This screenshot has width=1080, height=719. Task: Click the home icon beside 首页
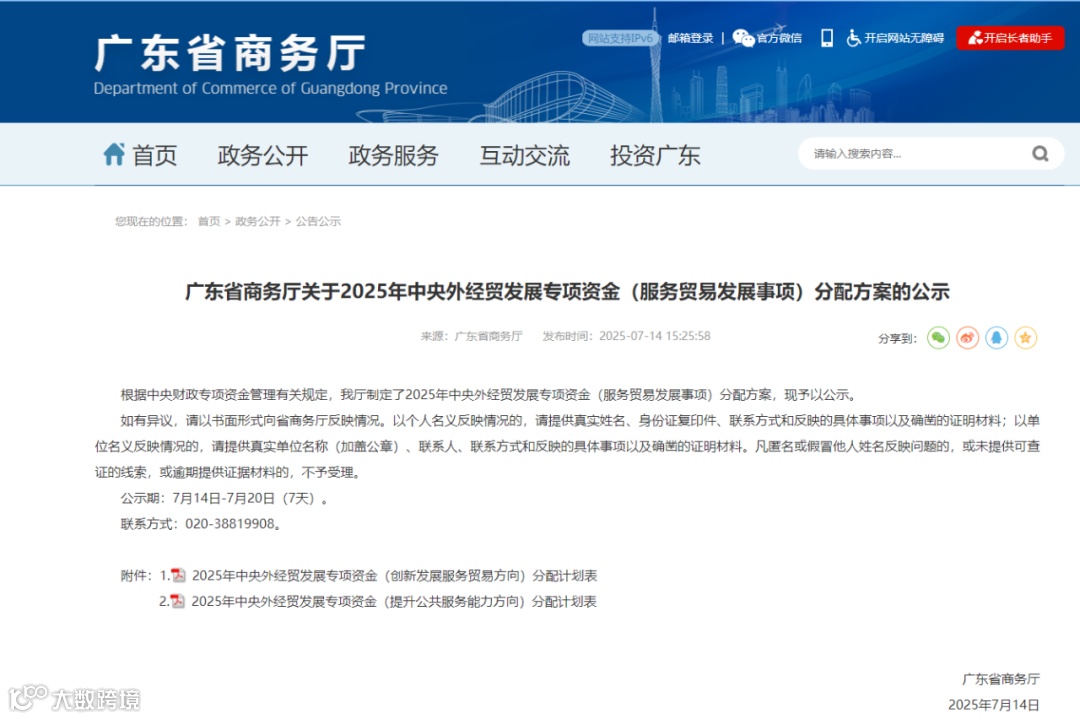point(114,154)
